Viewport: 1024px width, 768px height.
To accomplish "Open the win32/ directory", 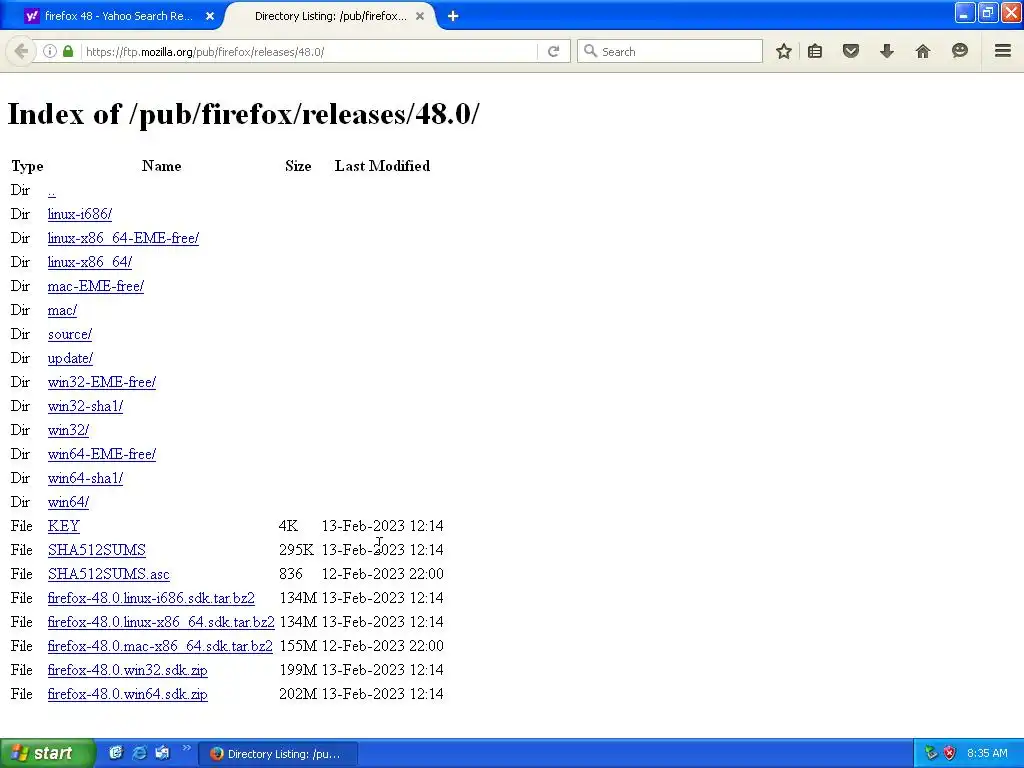I will tap(68, 430).
